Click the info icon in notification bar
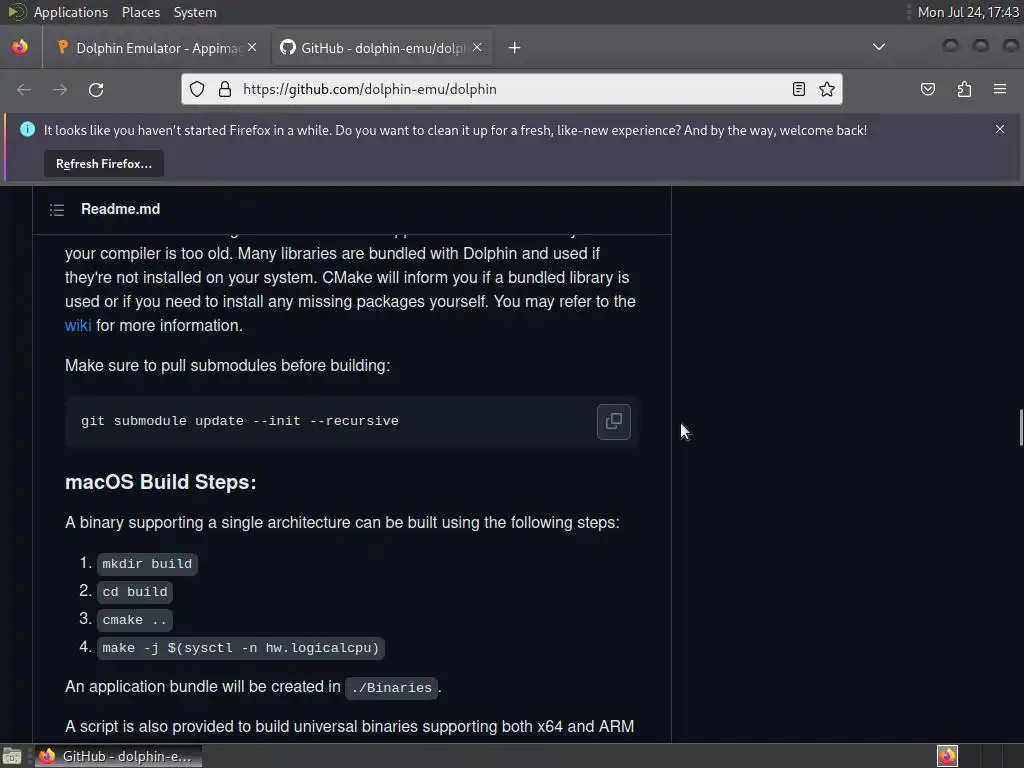 point(27,129)
